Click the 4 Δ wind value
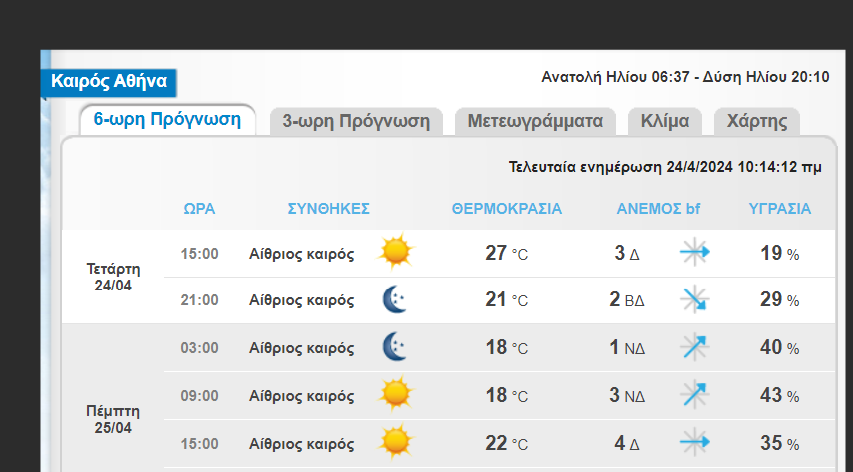 click(627, 444)
